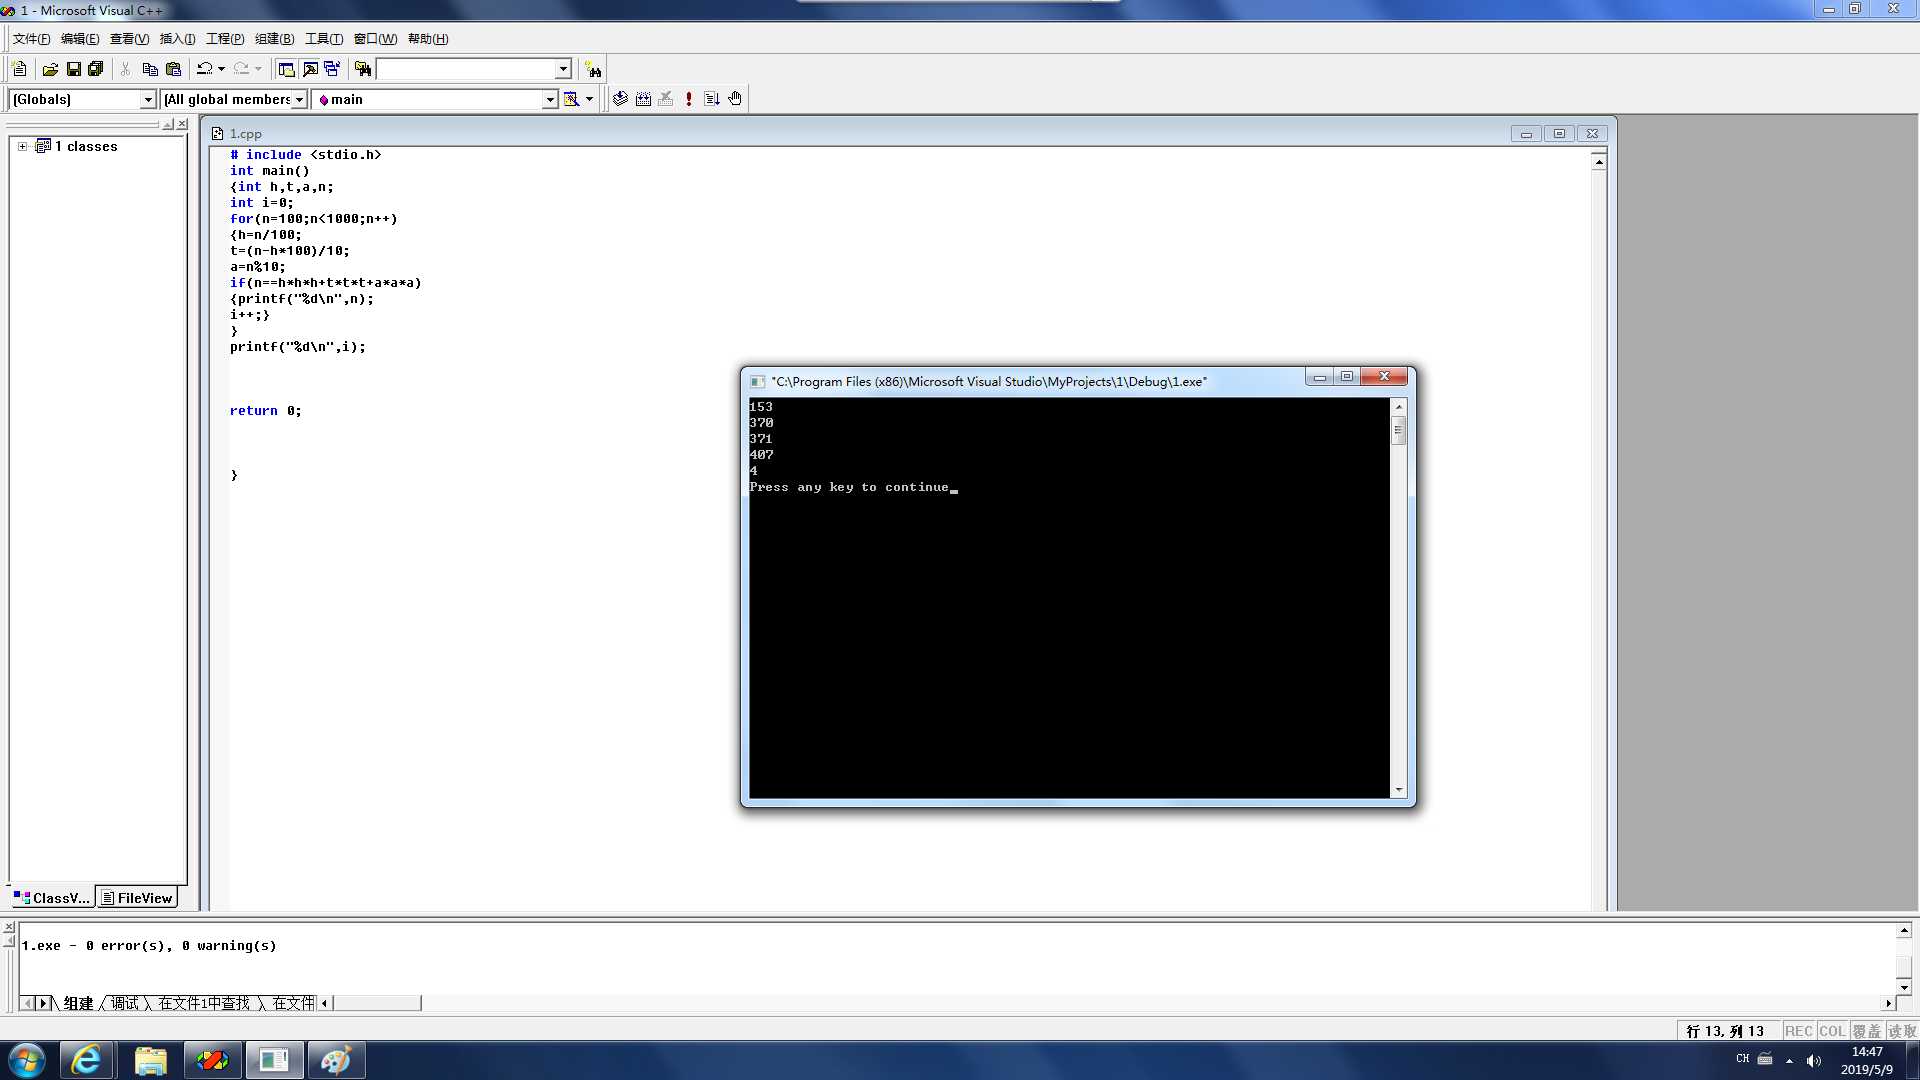Open Windows Explorer from taskbar
Screen dimensions: 1920x1080
click(x=150, y=1060)
